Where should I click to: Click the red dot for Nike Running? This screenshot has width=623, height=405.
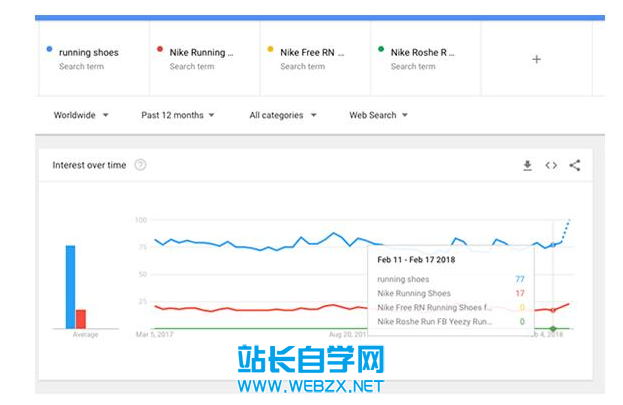[x=160, y=48]
